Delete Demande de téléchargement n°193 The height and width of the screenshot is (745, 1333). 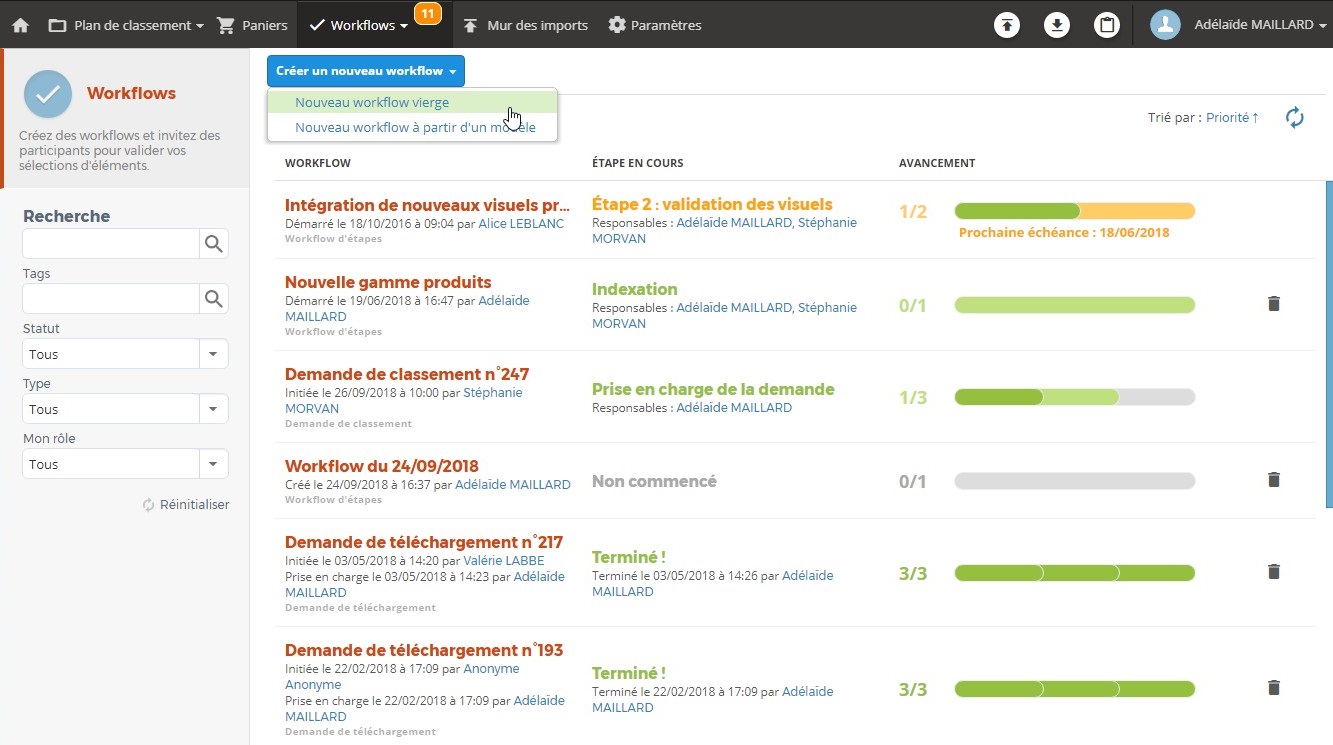[x=1273, y=688]
